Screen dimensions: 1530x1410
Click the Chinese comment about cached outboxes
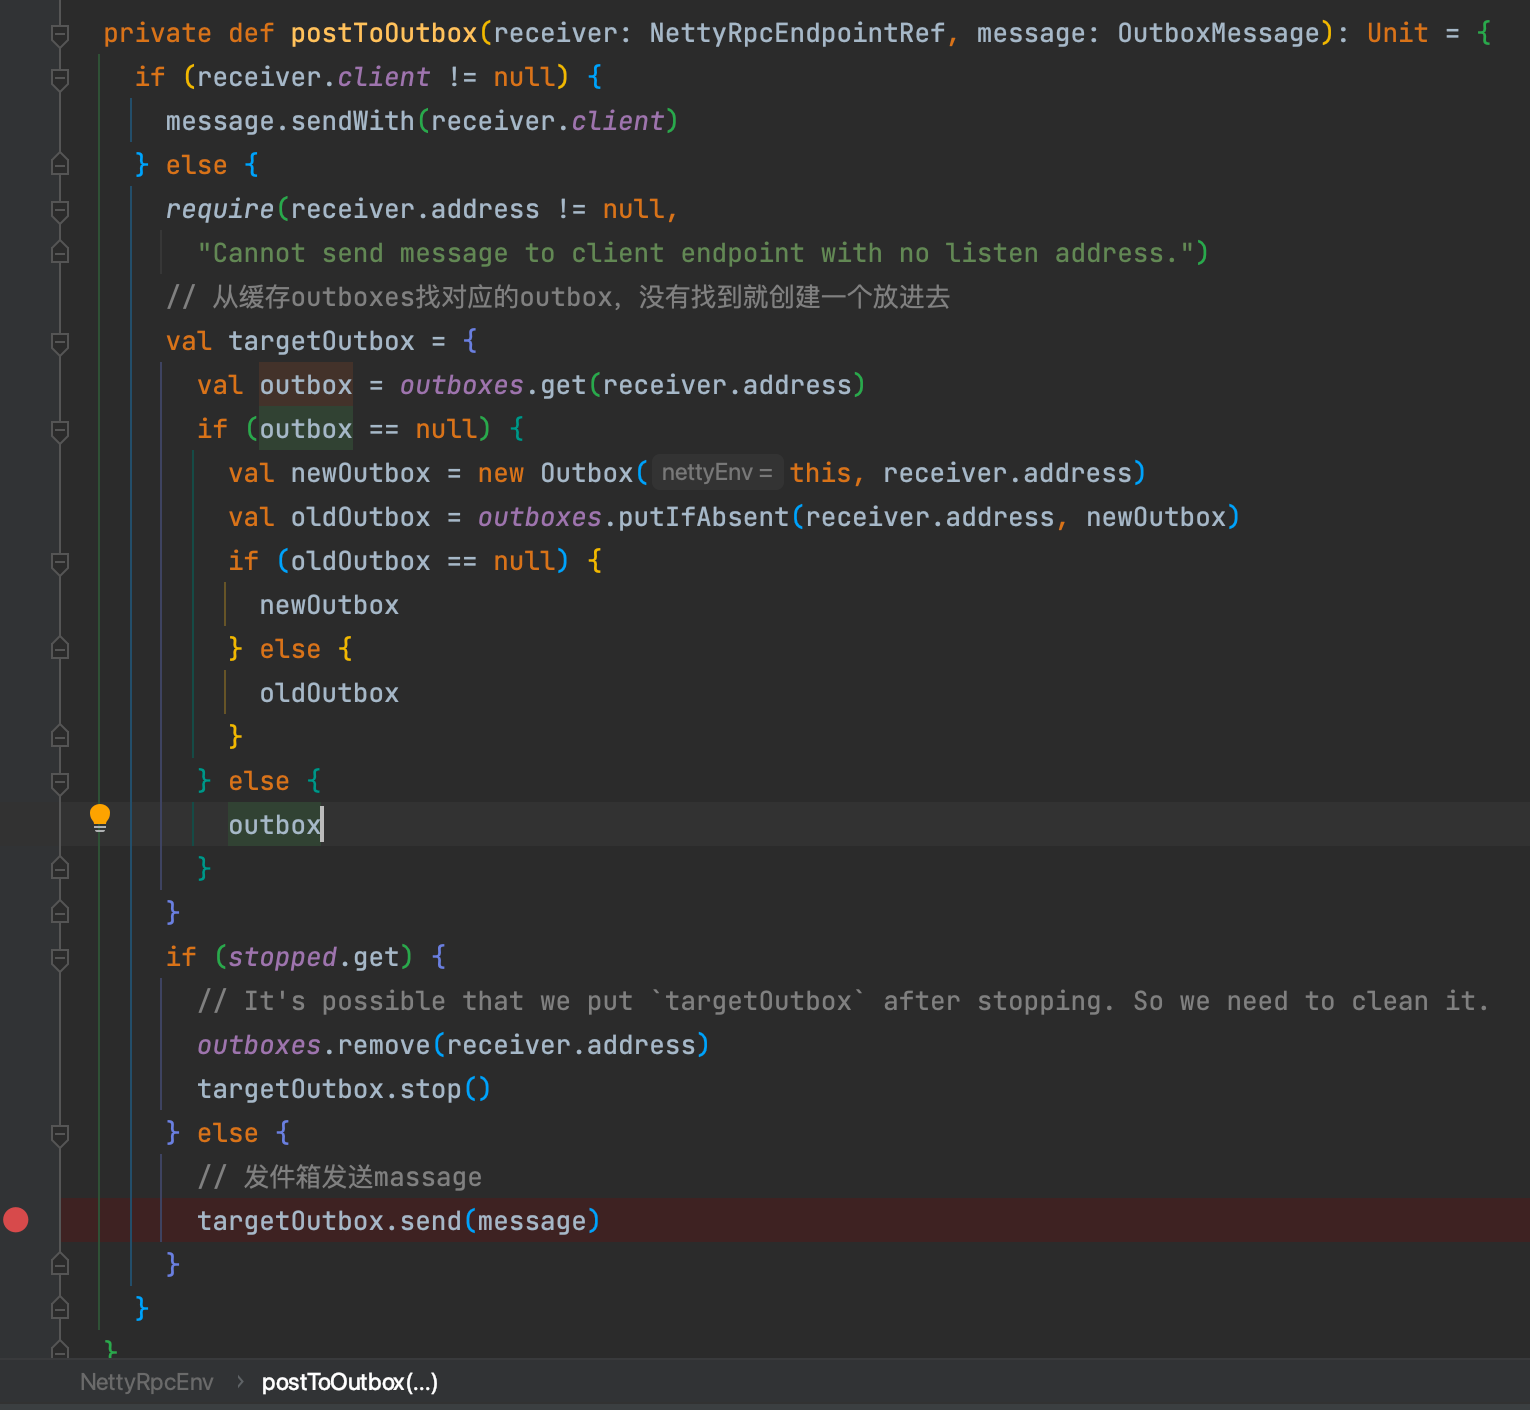point(558,297)
